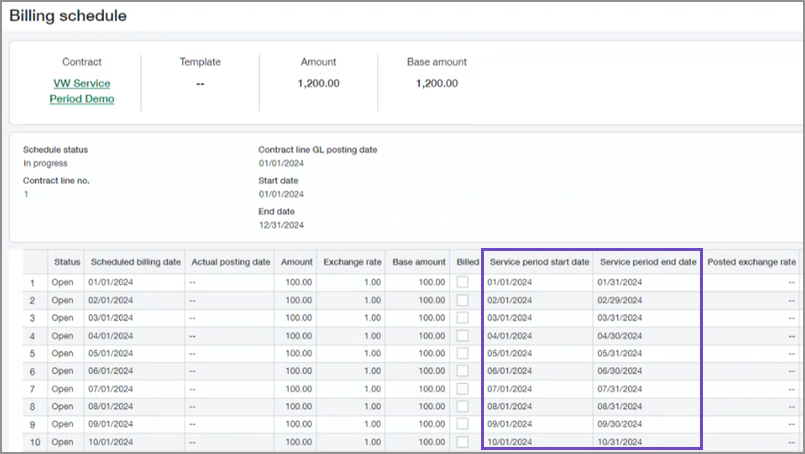Check the Billed checkbox in row 1

click(462, 282)
